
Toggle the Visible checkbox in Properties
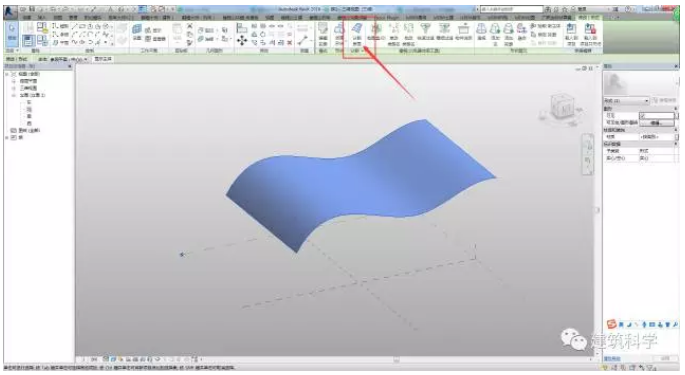point(643,116)
